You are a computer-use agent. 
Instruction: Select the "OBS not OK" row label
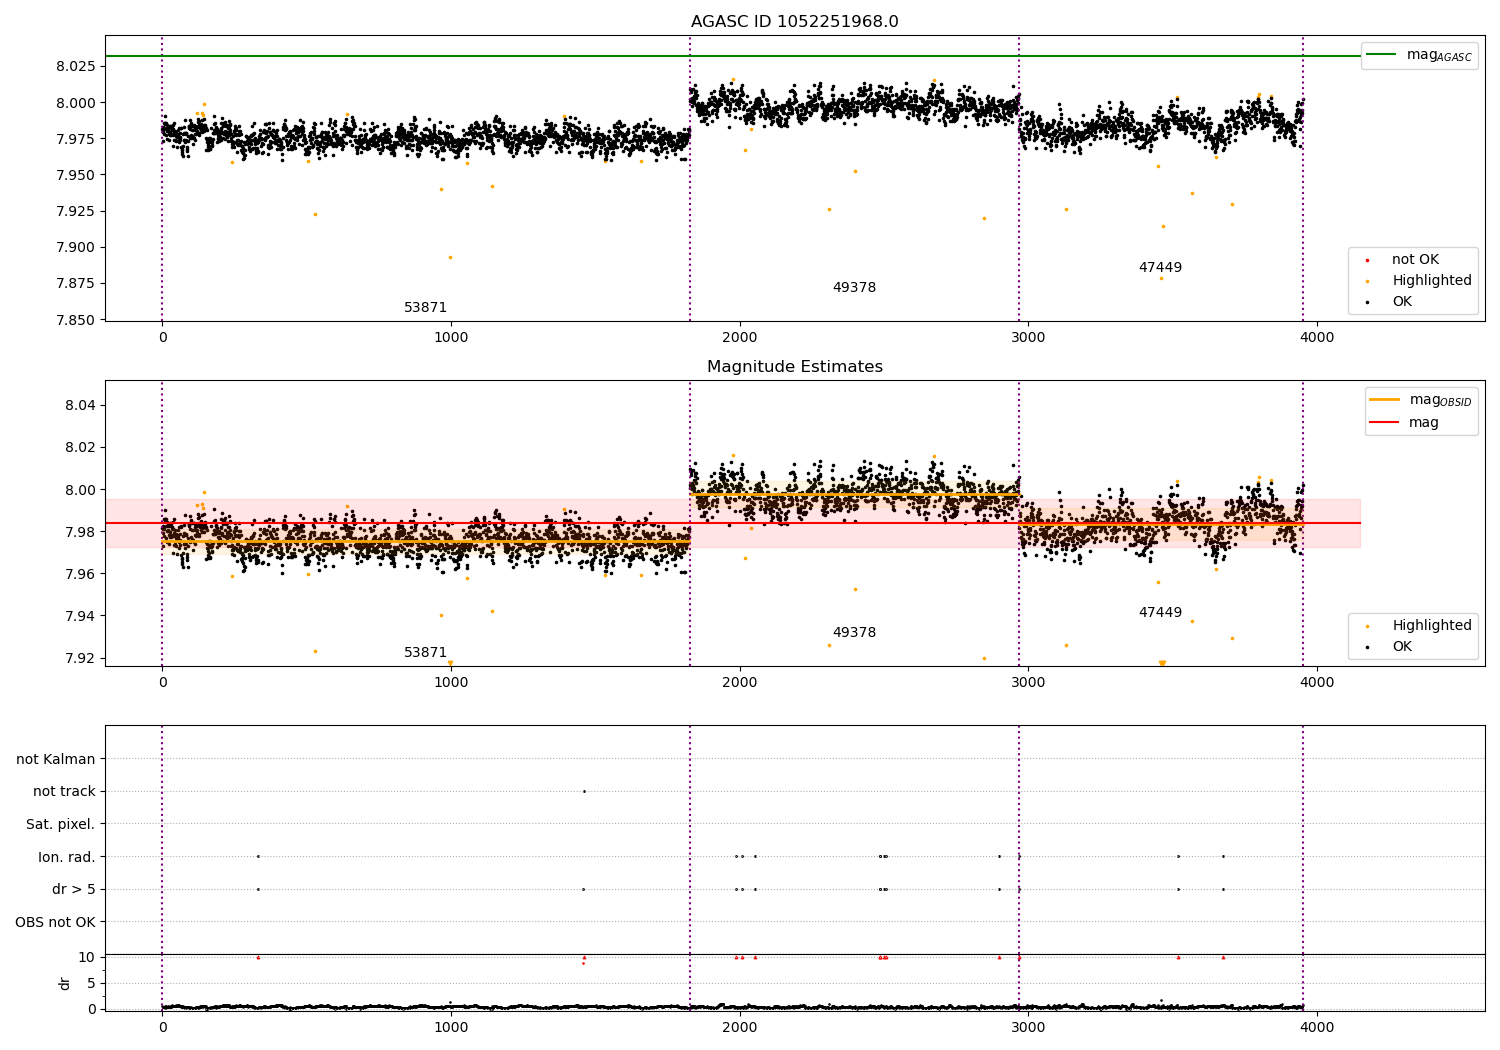tap(56, 922)
